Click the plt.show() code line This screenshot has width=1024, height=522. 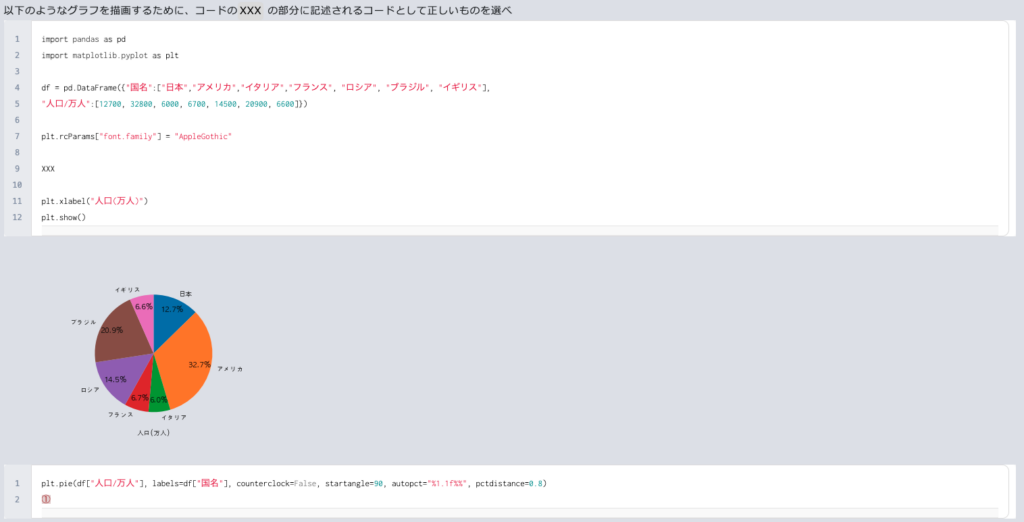(x=64, y=217)
